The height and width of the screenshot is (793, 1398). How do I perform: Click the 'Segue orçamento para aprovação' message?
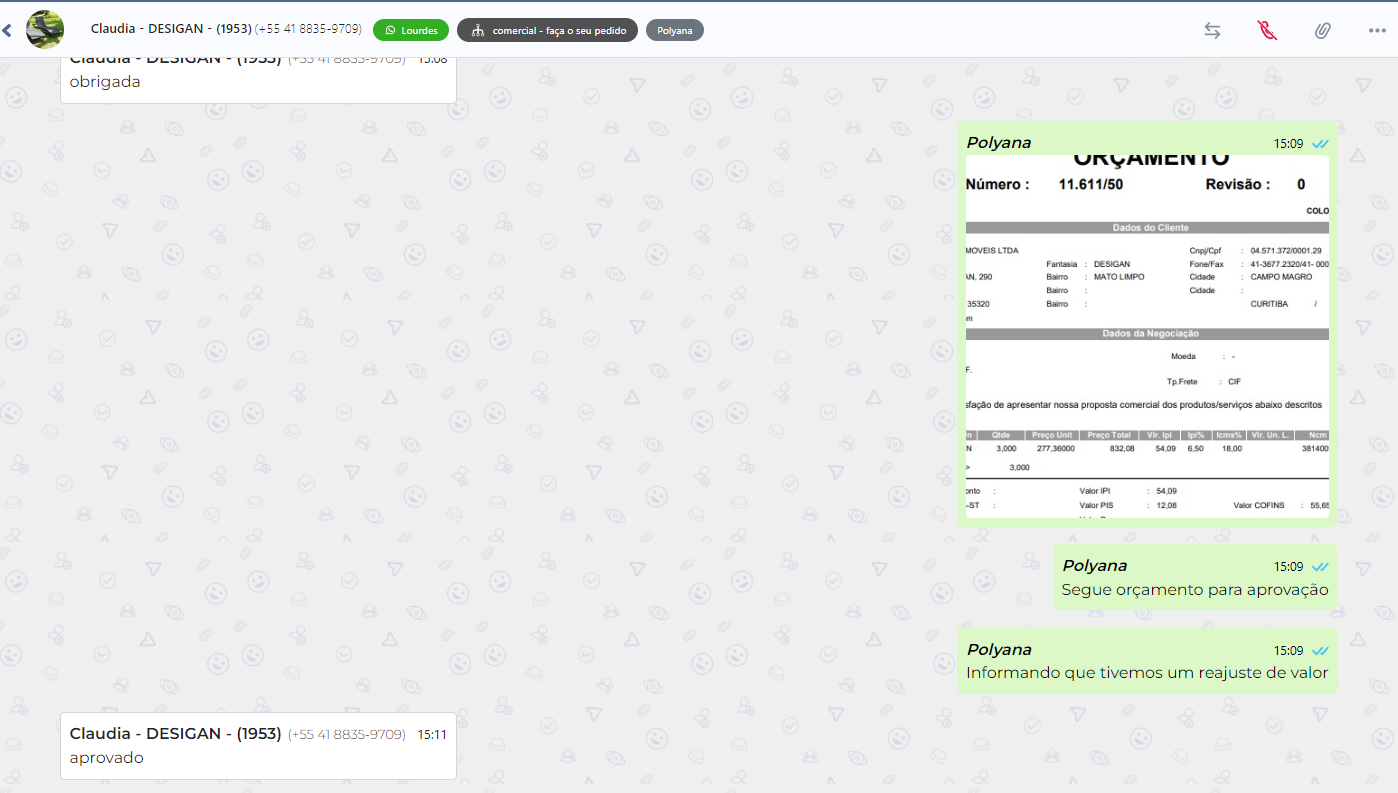tap(1194, 590)
